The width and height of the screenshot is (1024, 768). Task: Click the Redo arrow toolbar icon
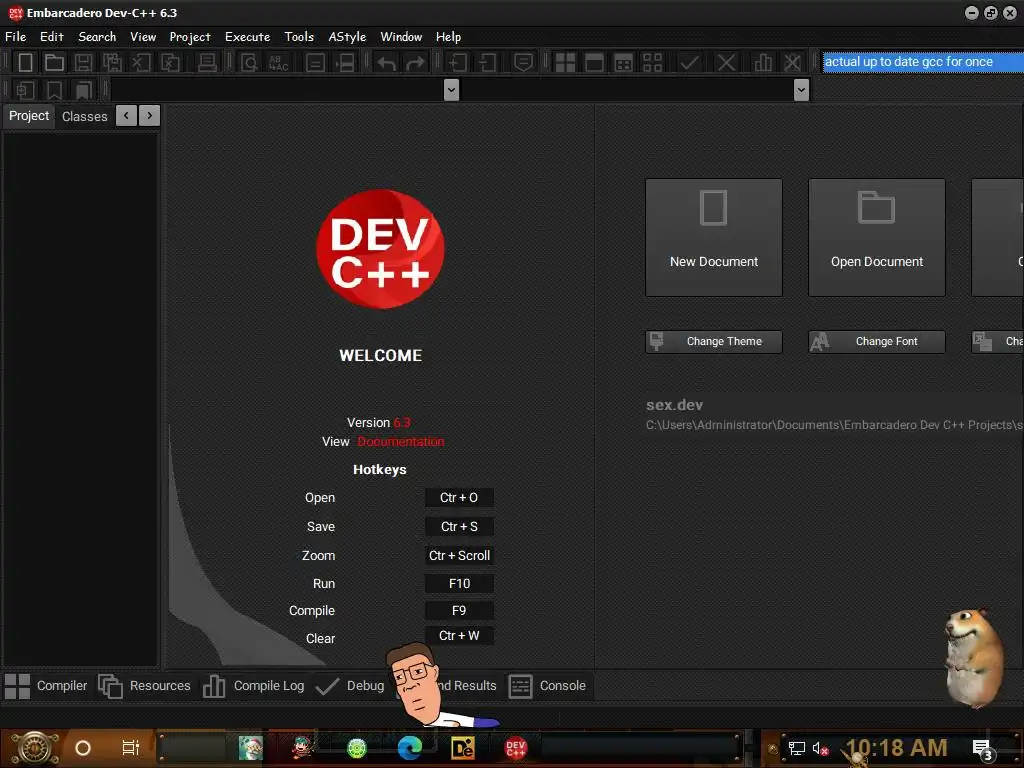(x=415, y=63)
